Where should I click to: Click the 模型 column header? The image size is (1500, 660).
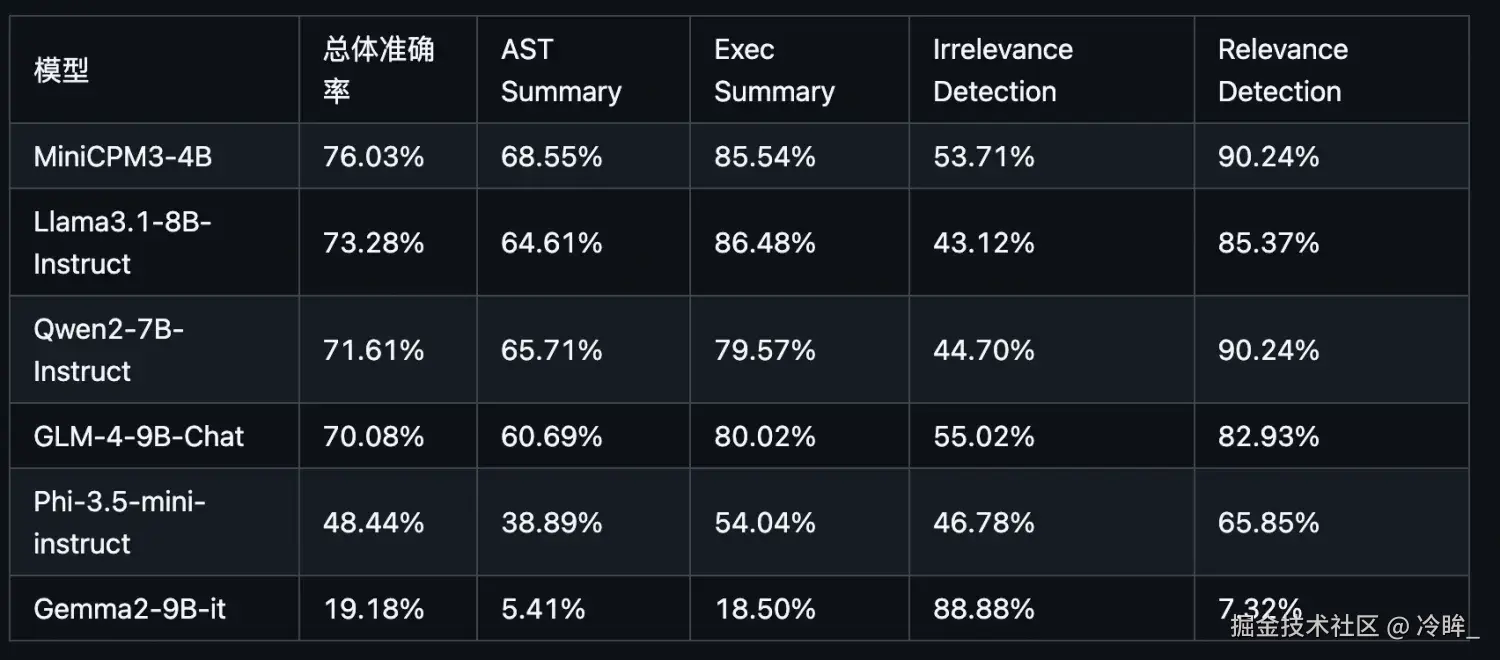click(x=62, y=71)
